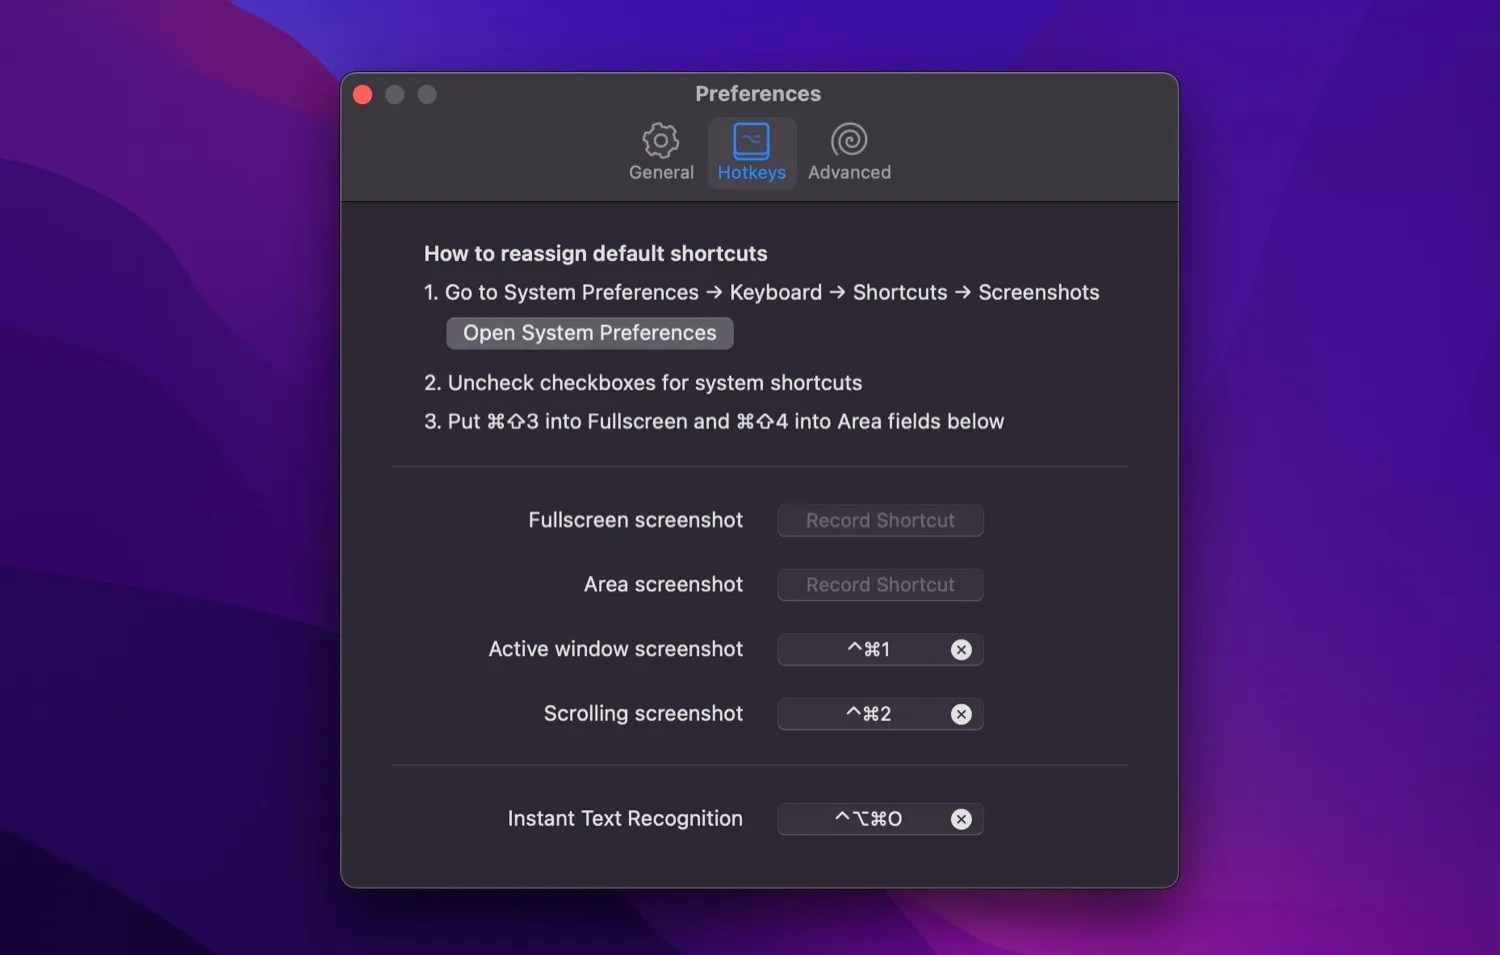Open Advanced settings via the spiral icon
This screenshot has width=1500, height=955.
(x=848, y=141)
